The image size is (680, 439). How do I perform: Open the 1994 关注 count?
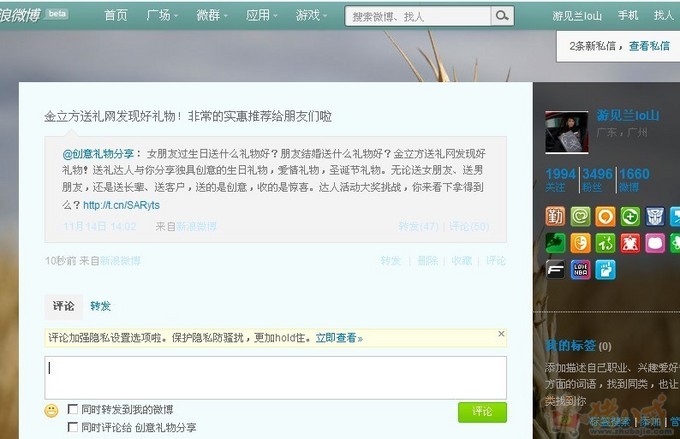coord(561,180)
